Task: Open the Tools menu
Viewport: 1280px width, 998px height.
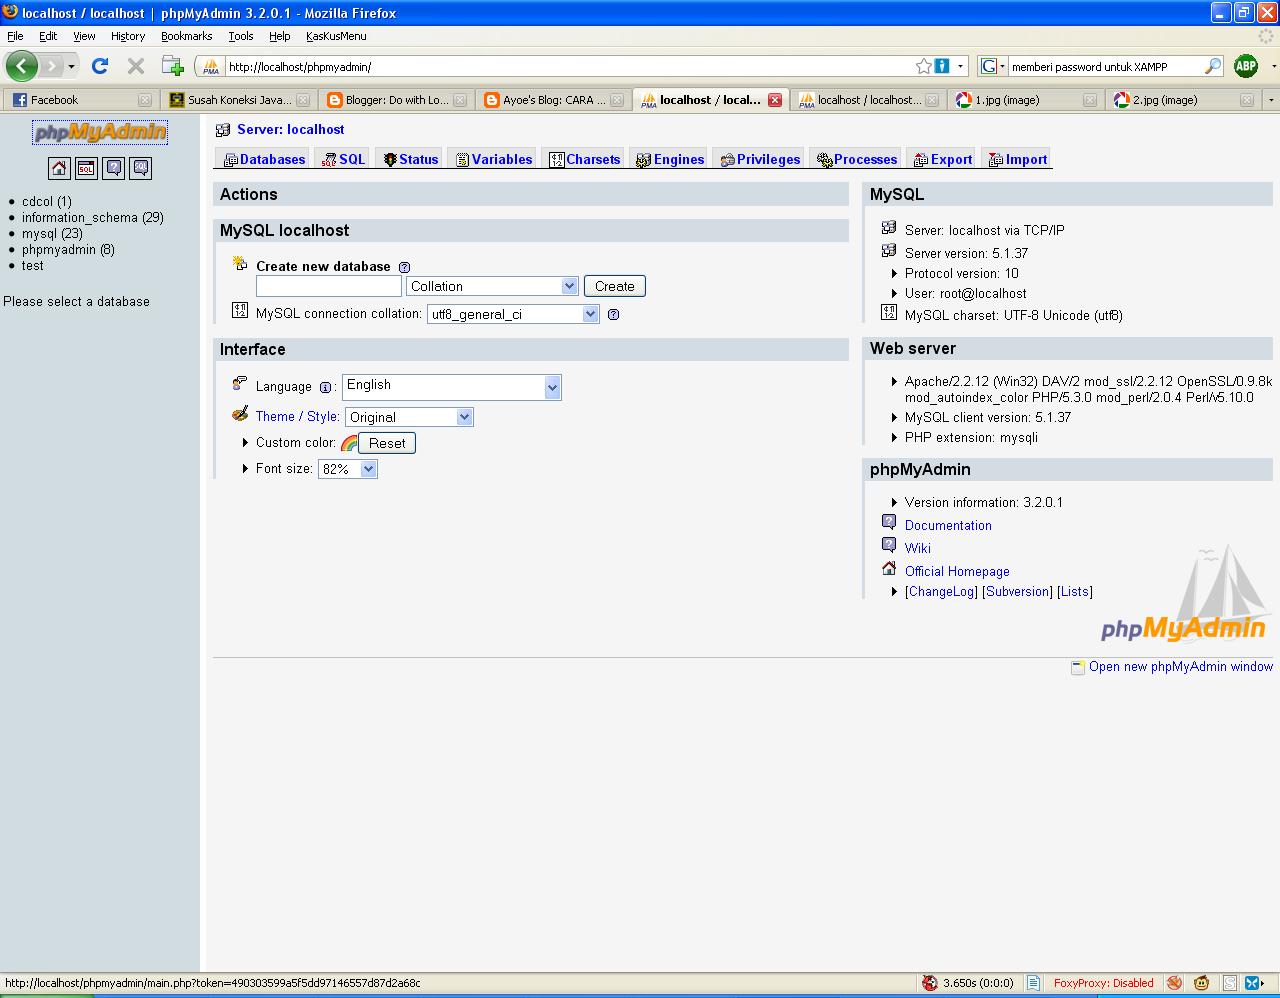Action: click(241, 36)
